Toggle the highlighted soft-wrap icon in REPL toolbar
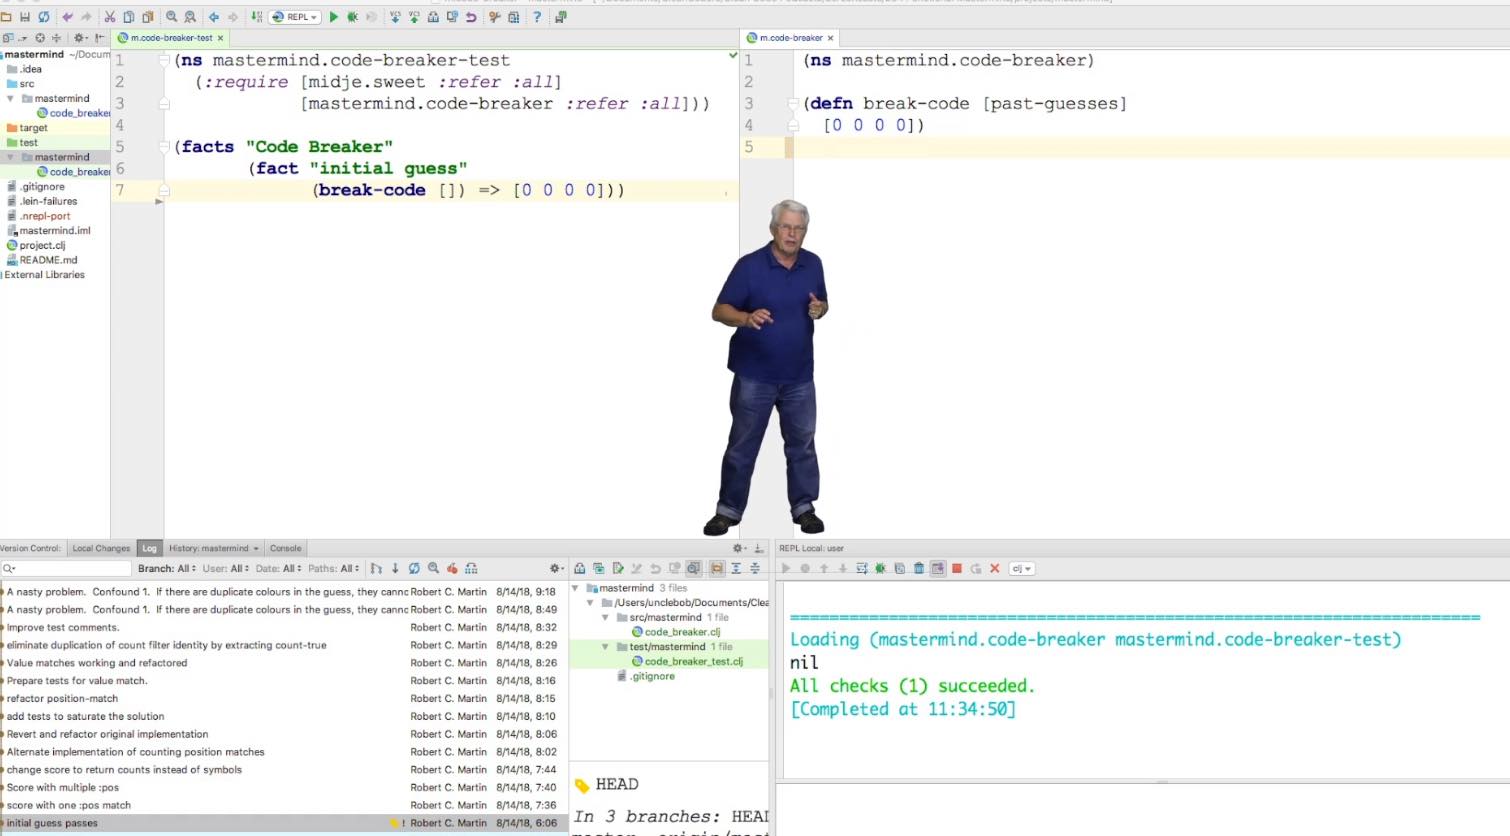1510x836 pixels. click(938, 568)
